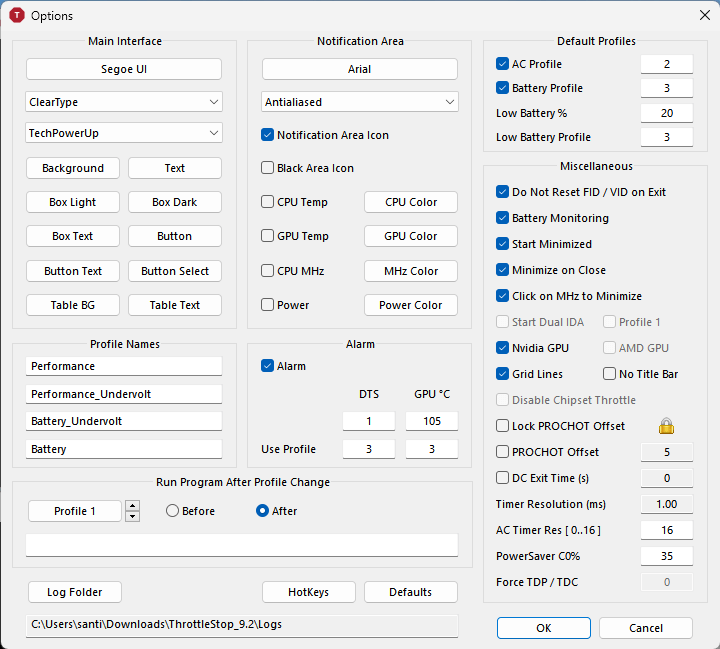Open MHz Color picker button
This screenshot has height=649, width=720.
pos(411,271)
